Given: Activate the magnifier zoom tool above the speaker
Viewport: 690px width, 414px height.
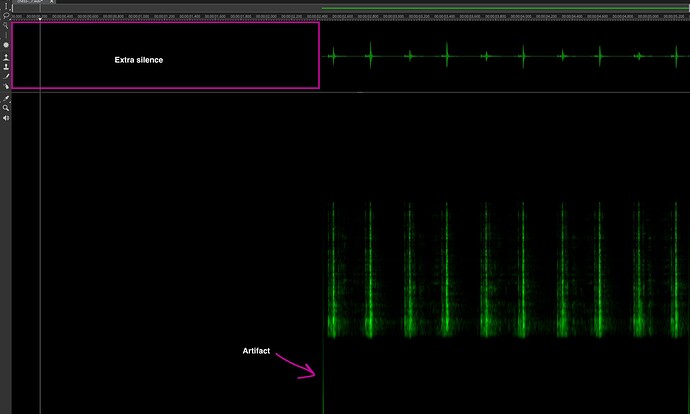Looking at the screenshot, I should tap(6, 108).
